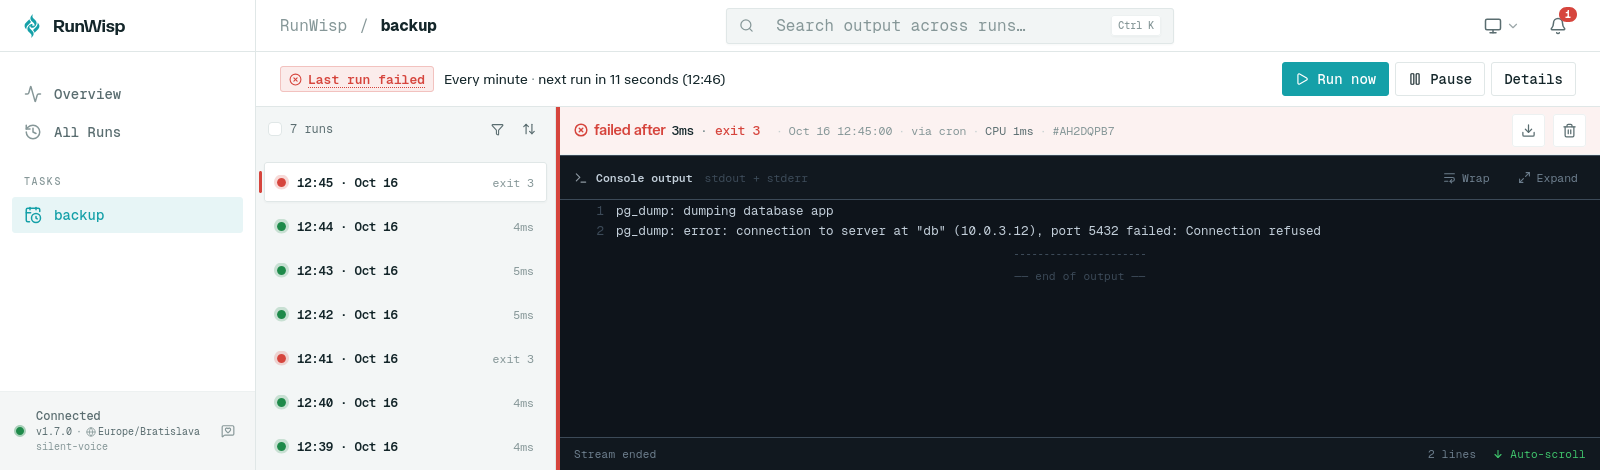Select the 12:44 run
Screen dimensions: 1600x470
tap(405, 227)
